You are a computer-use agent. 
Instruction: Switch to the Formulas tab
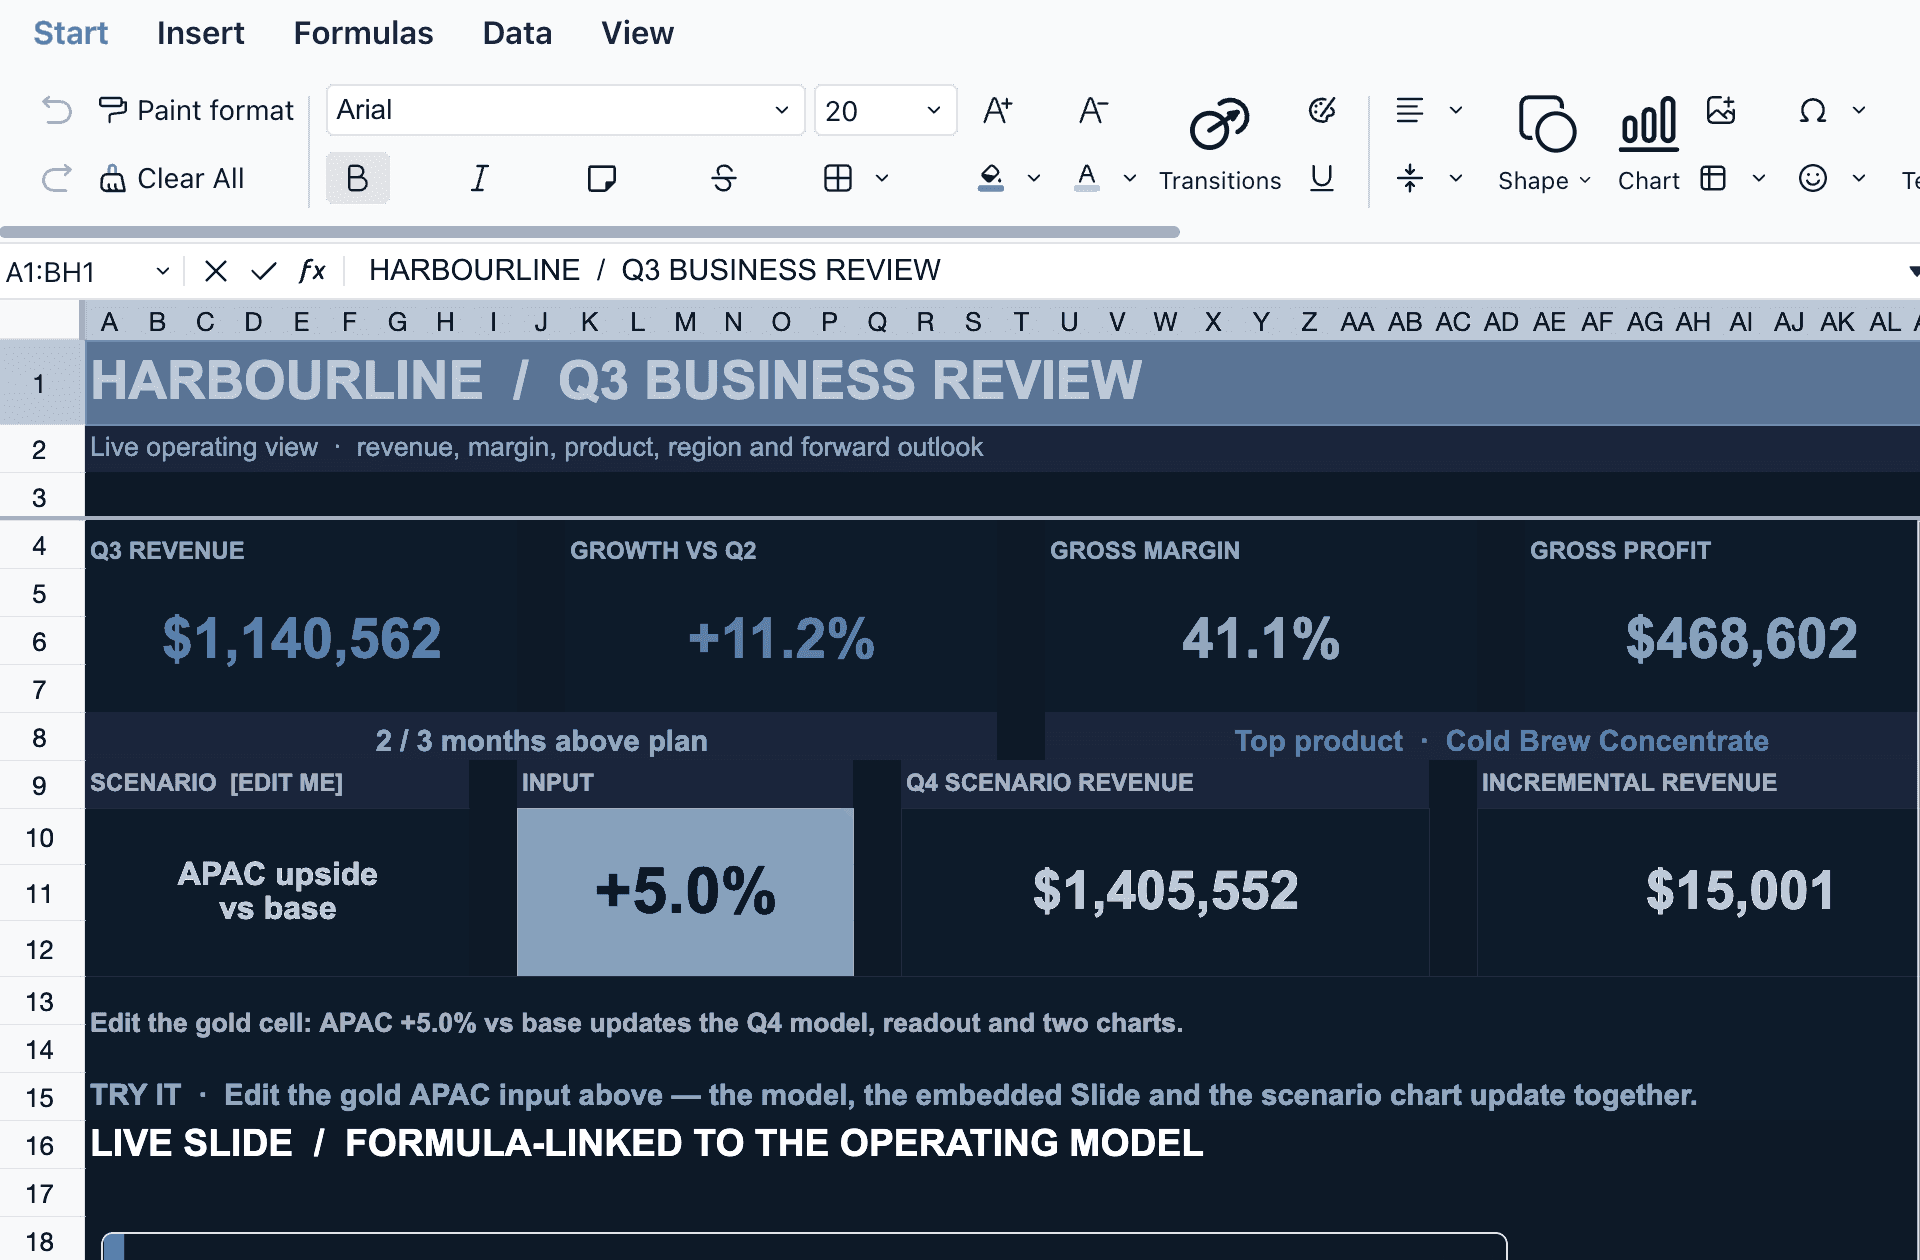pyautogui.click(x=363, y=33)
